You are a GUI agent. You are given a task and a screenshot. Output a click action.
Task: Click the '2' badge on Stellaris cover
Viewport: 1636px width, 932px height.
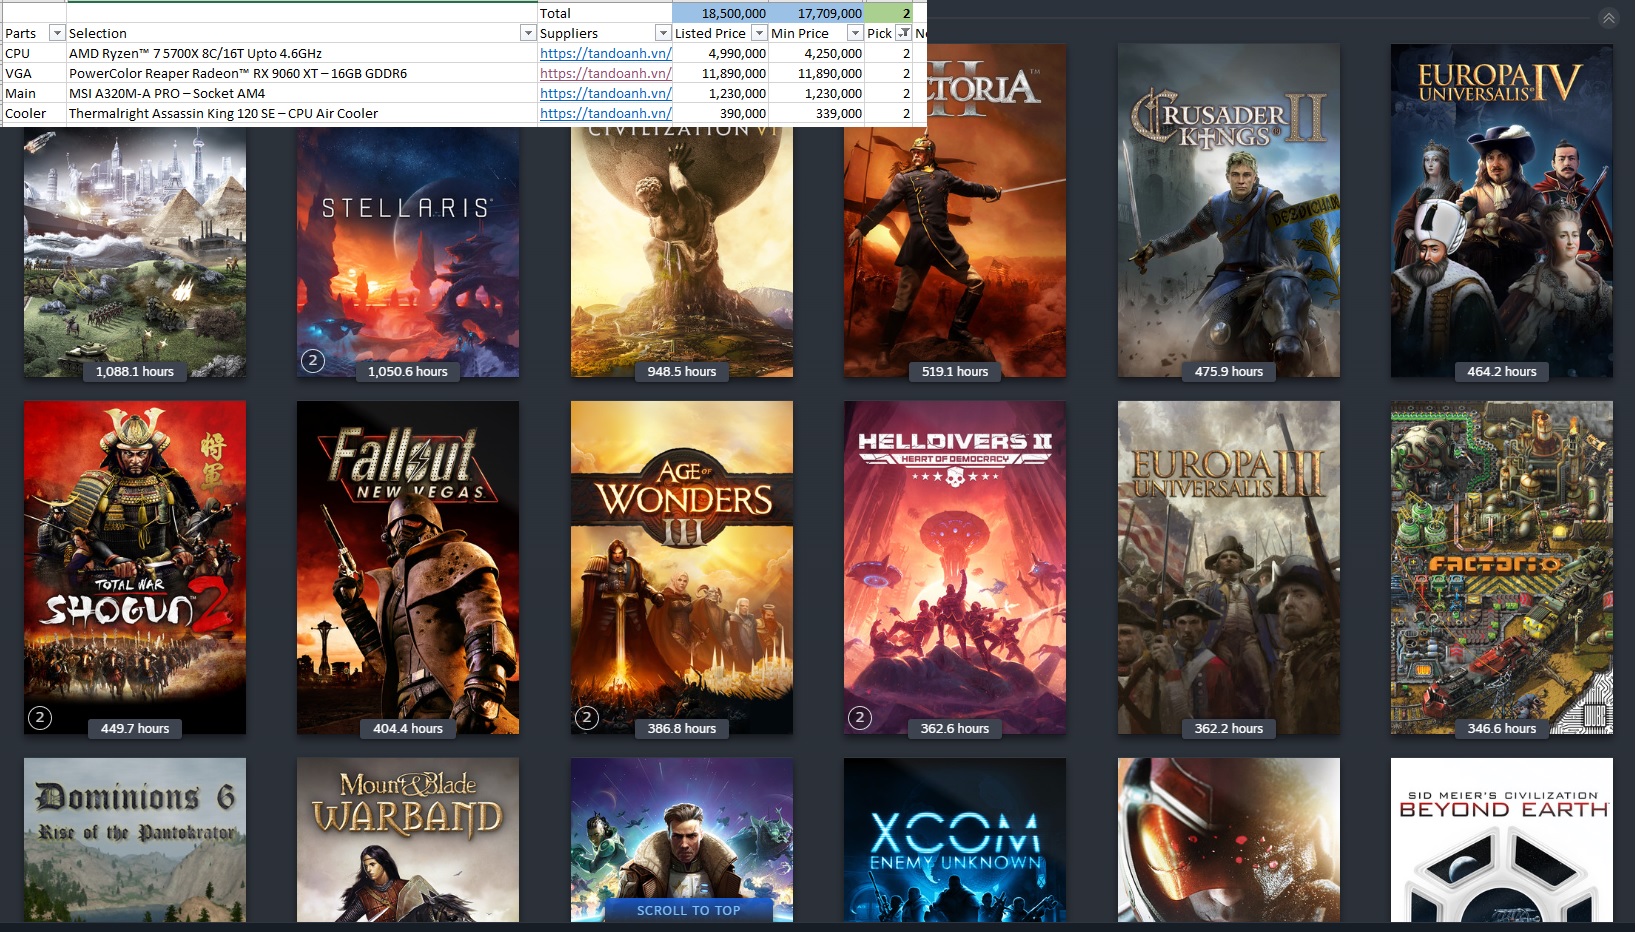[x=313, y=360]
